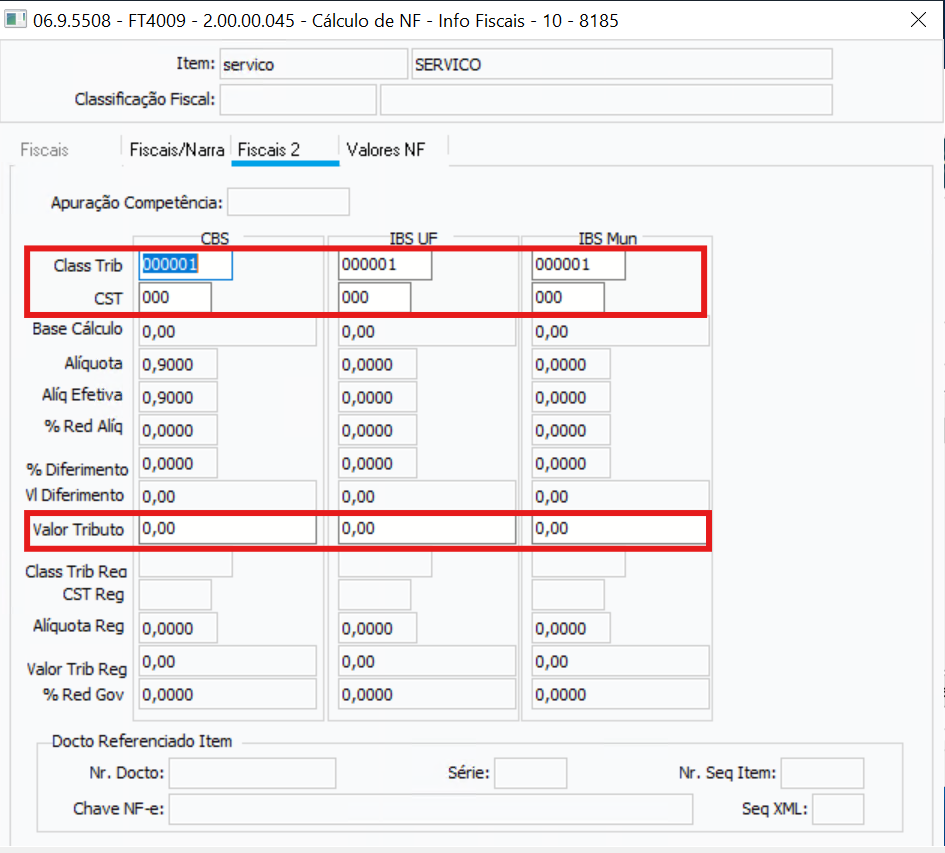Click the IBS UF Valor Trib Reg field
The height and width of the screenshot is (853, 945).
pyautogui.click(x=427, y=661)
